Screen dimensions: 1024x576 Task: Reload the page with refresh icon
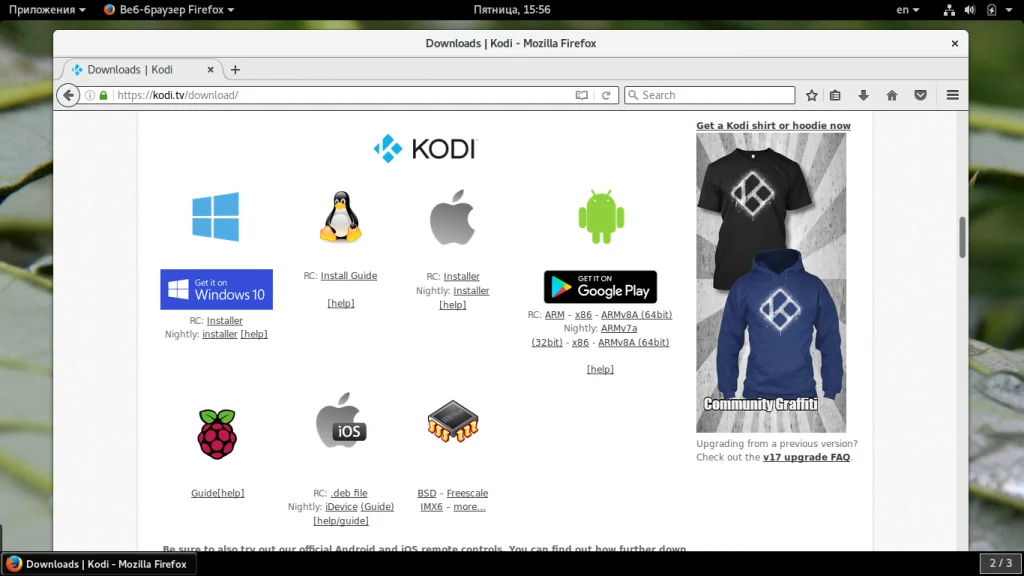[x=606, y=95]
